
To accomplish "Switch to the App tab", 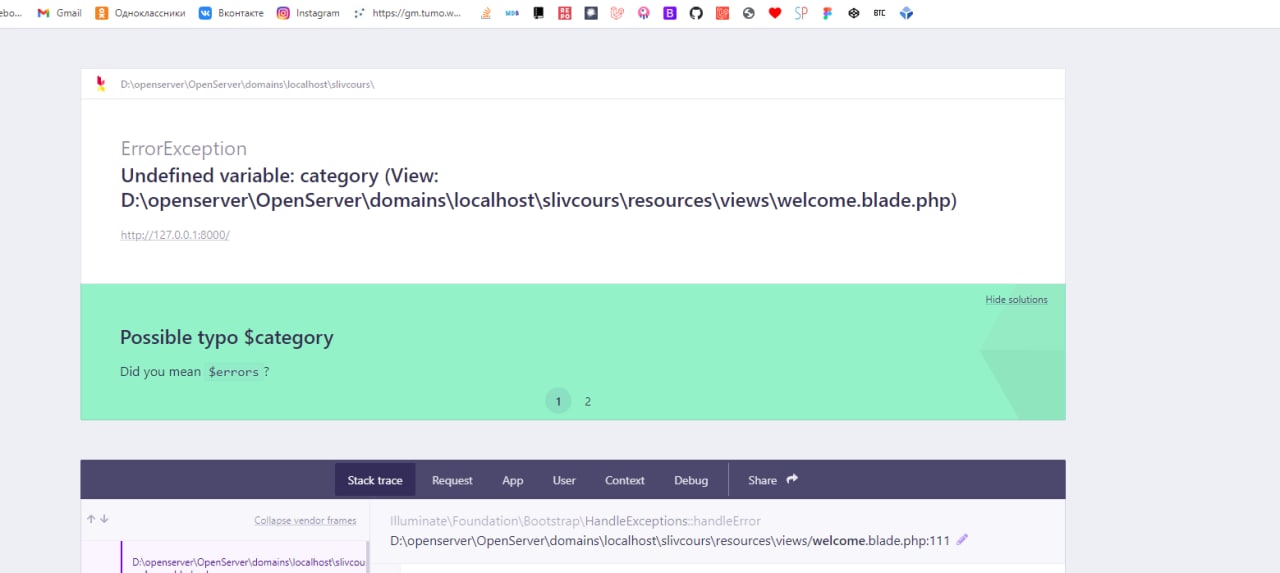I will pos(513,480).
